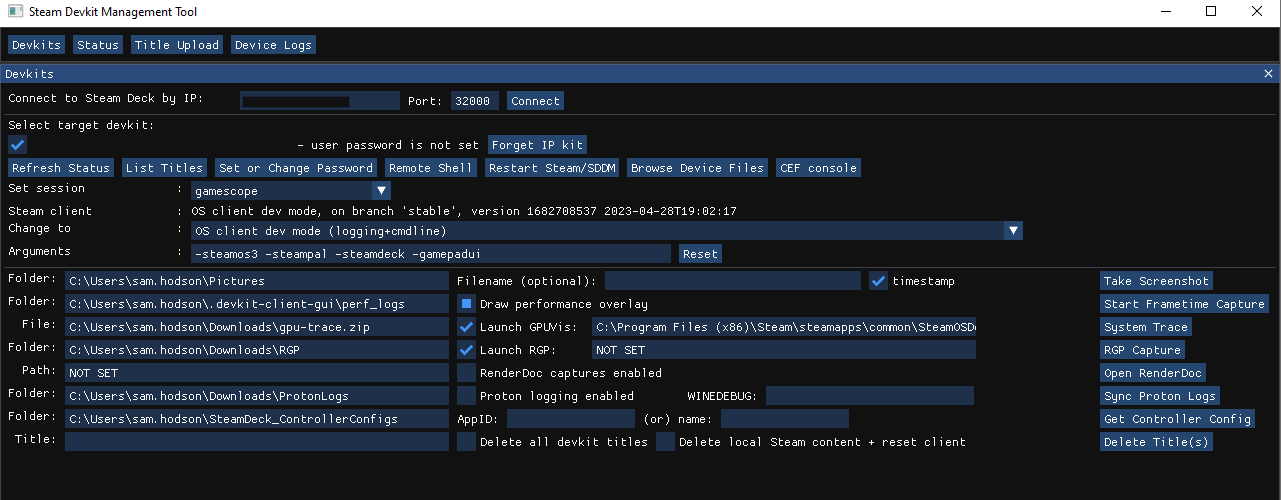Click the Connect button
Screen dimensions: 1281x500
point(535,101)
